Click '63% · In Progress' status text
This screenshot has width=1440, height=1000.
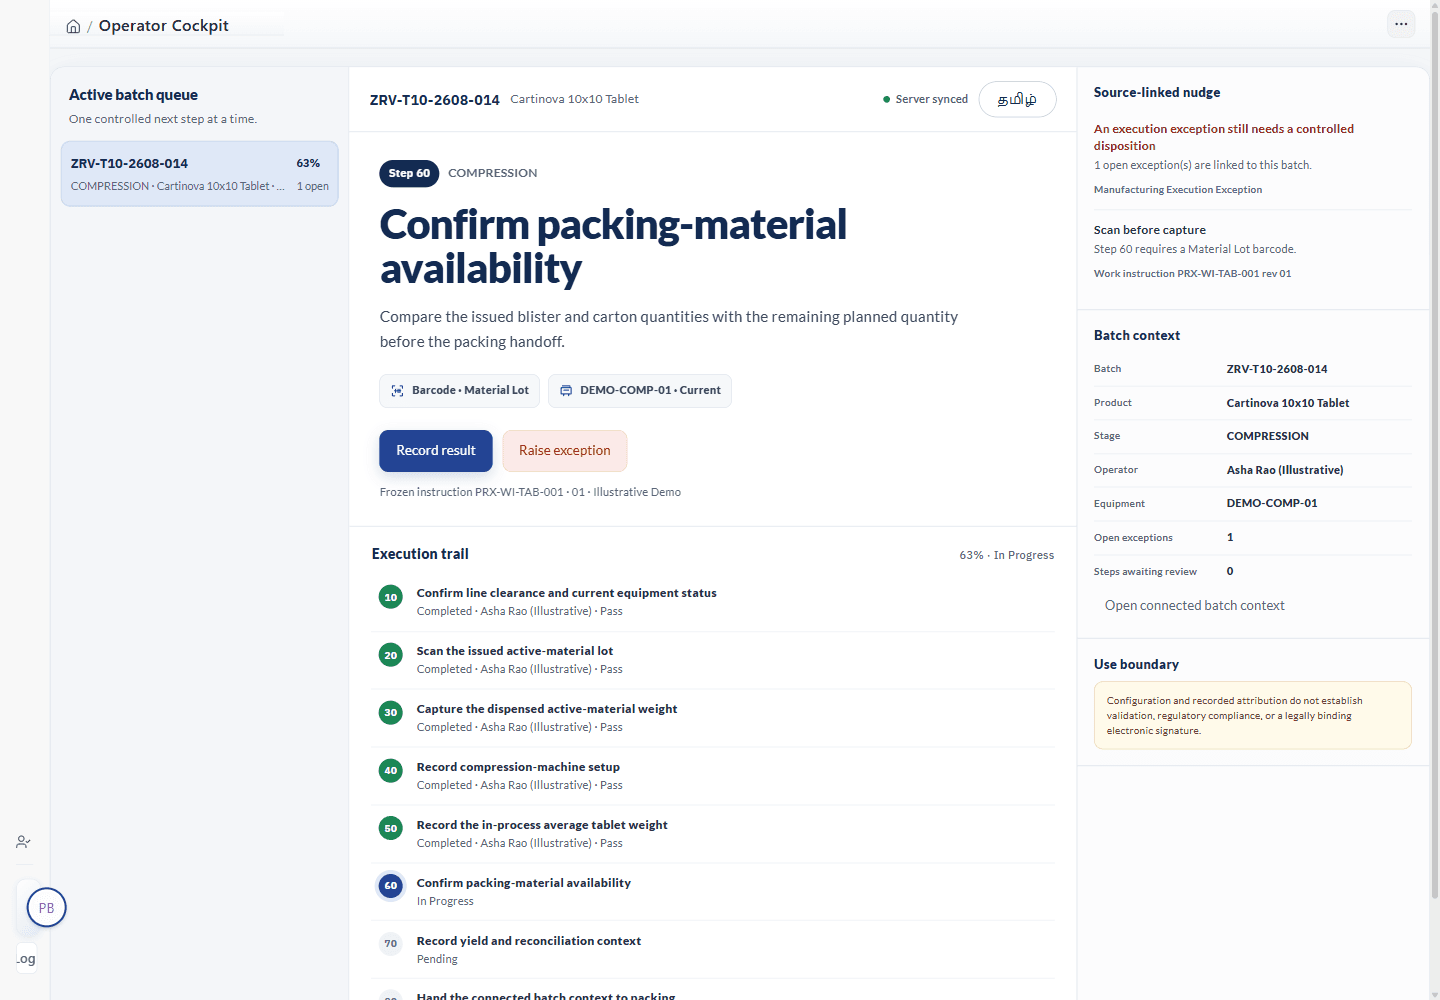[x=1007, y=555]
